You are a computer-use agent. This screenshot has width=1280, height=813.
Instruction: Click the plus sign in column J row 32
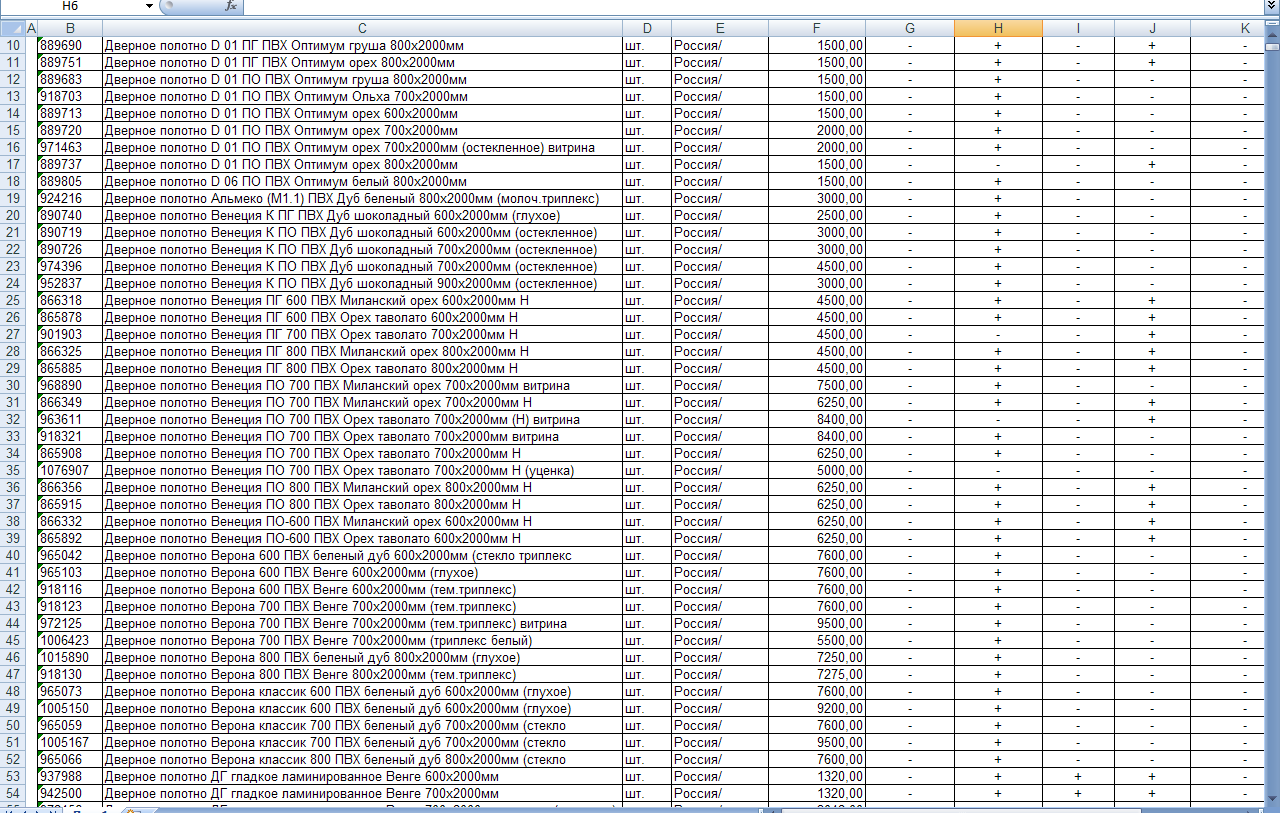[x=1152, y=419]
